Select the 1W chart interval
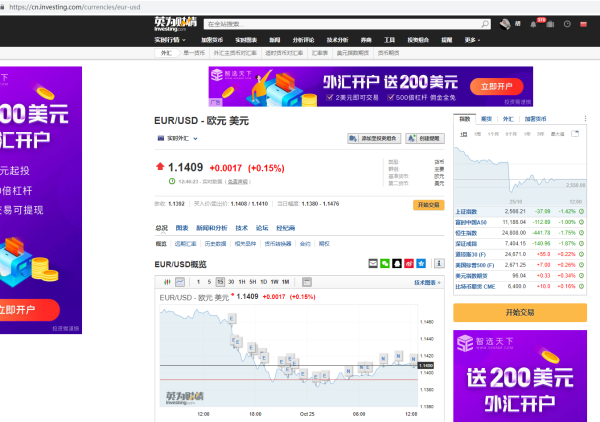The height and width of the screenshot is (422, 600). (274, 282)
